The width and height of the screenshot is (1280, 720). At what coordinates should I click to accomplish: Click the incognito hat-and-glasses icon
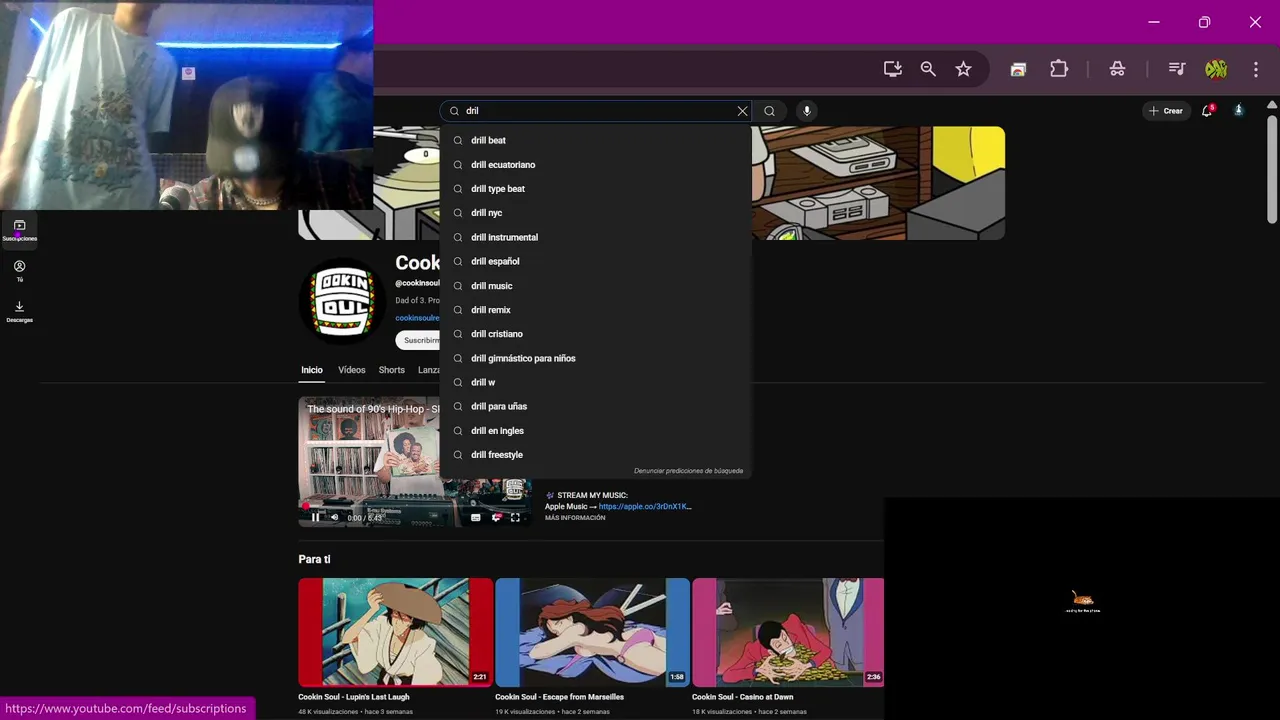pos(1117,69)
